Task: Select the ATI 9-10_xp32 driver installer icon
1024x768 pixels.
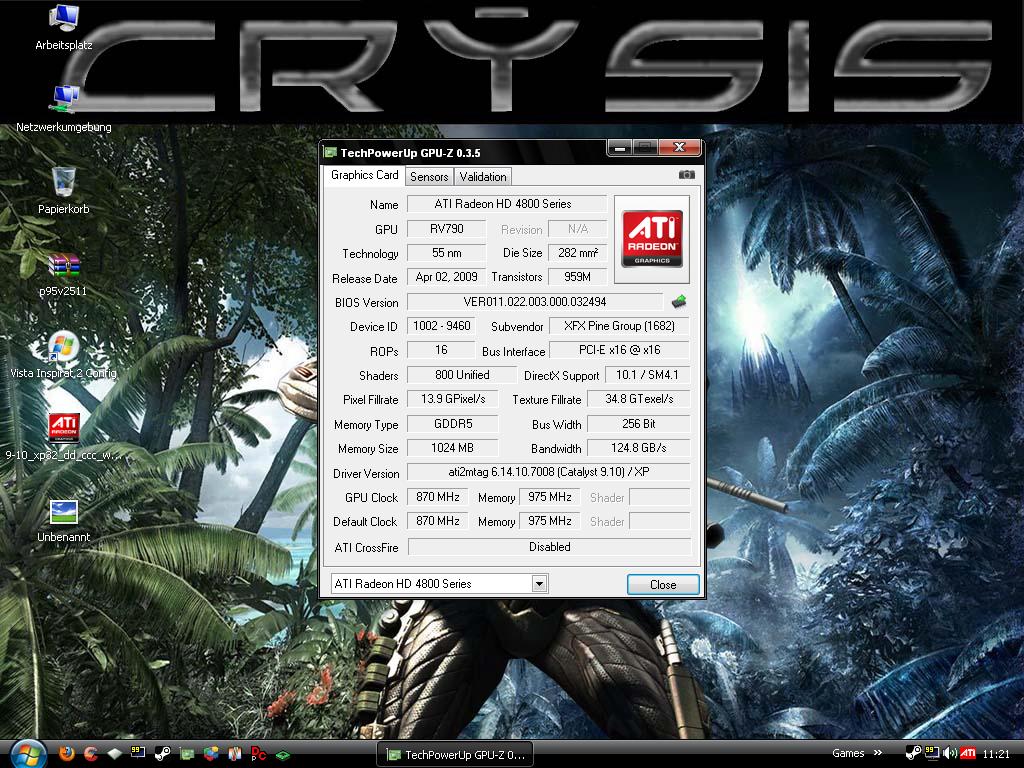Action: click(64, 436)
